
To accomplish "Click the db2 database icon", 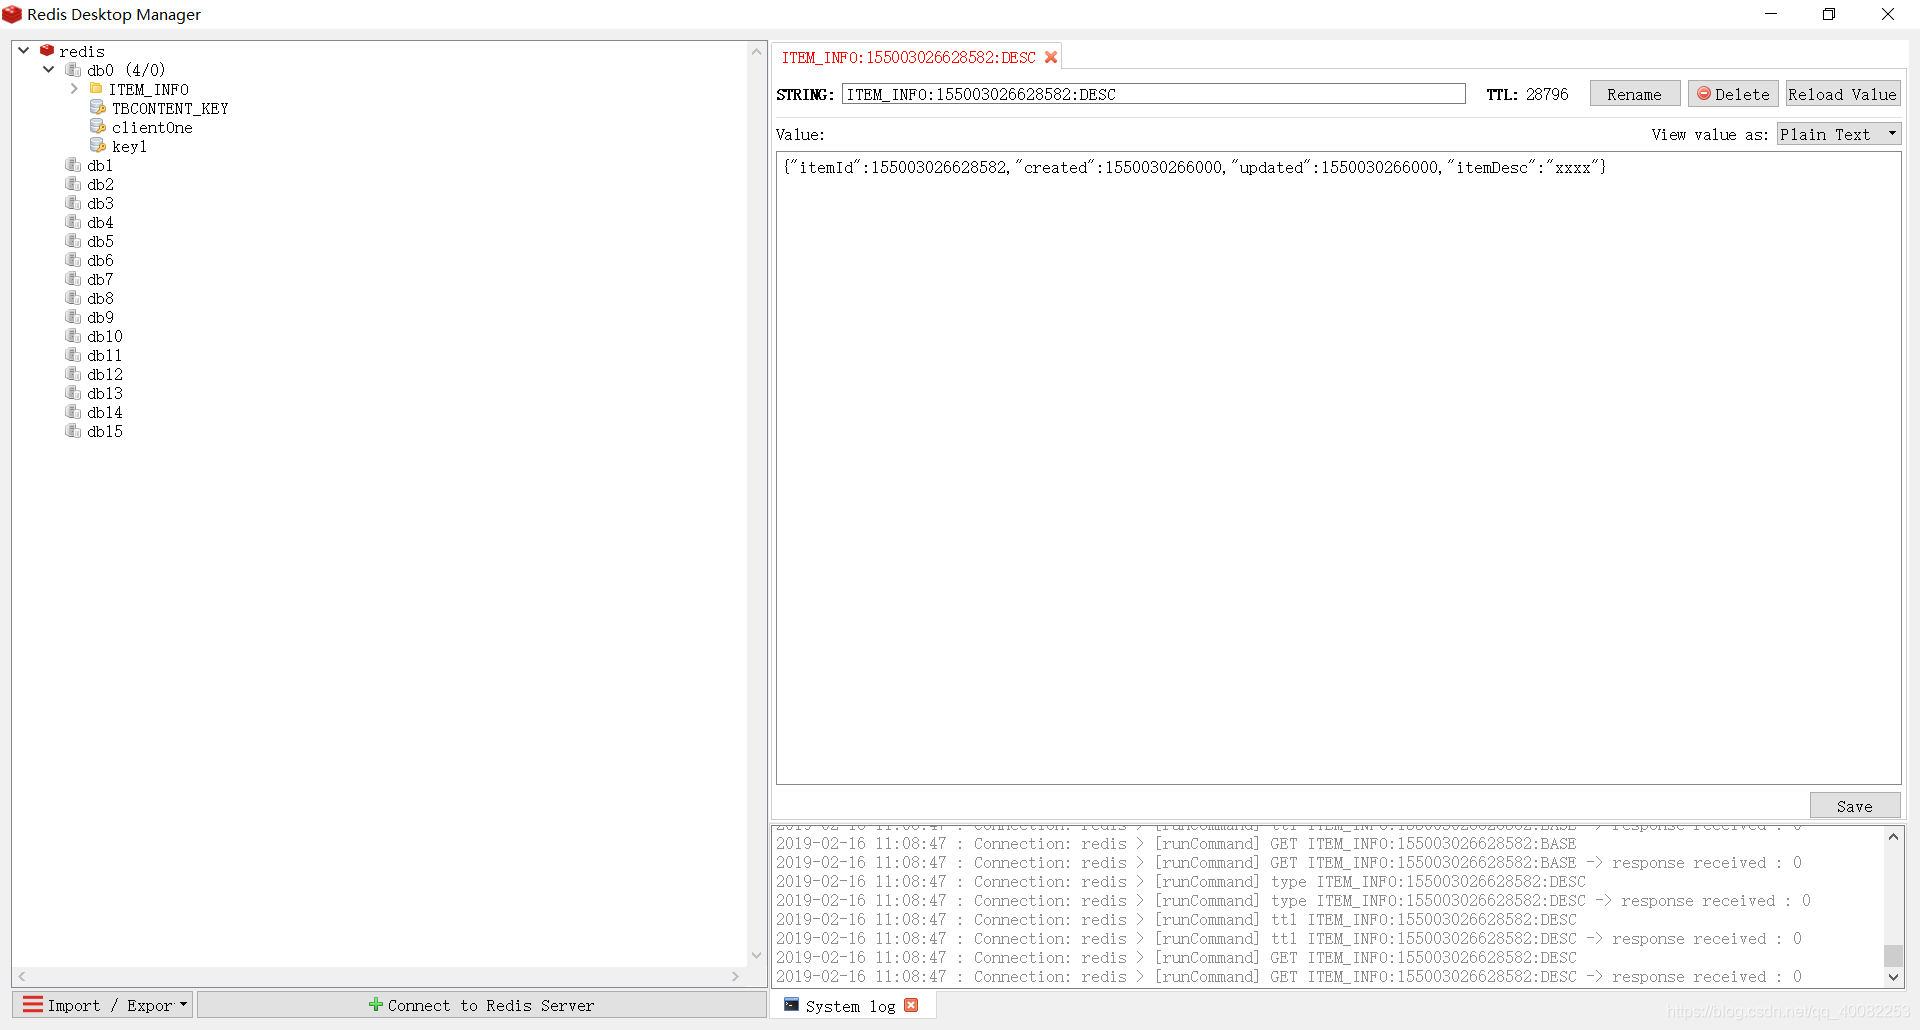I will (73, 183).
